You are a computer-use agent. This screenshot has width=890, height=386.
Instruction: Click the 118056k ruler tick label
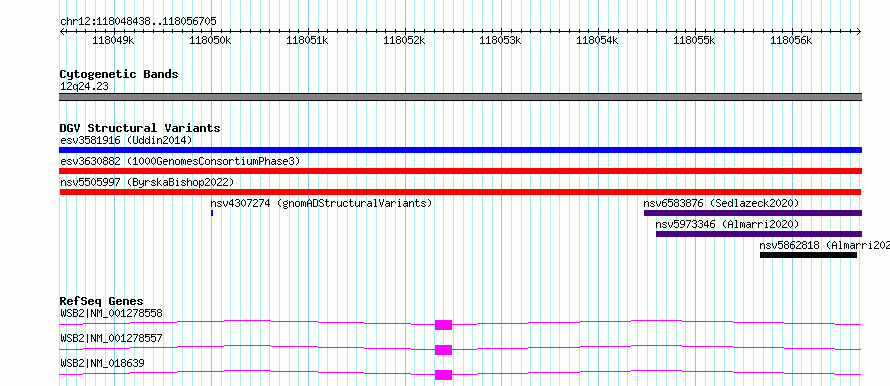(x=791, y=41)
